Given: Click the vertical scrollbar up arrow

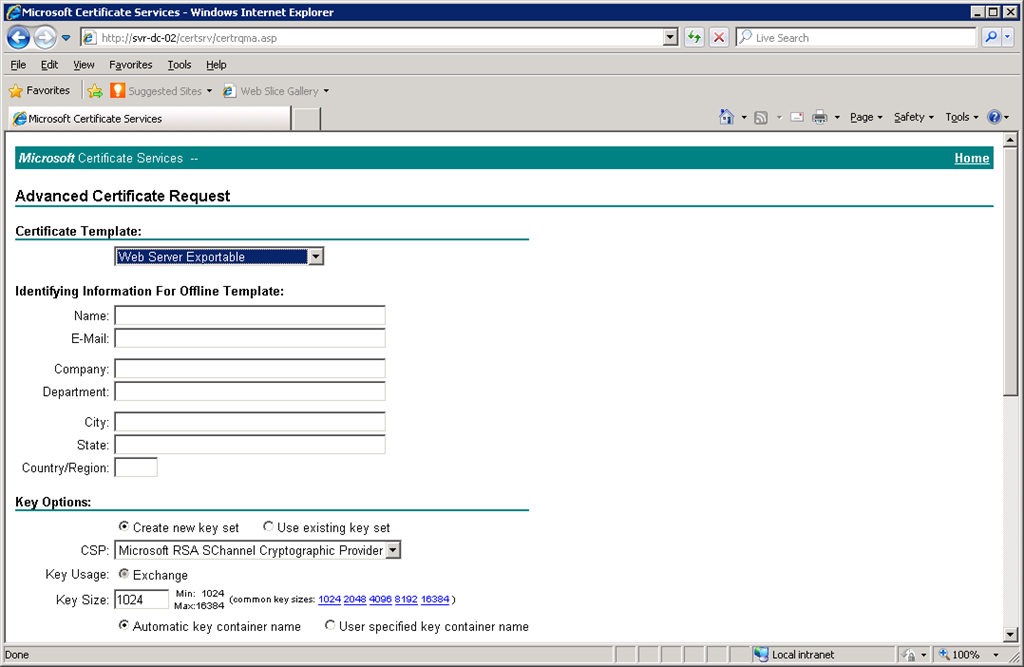Looking at the screenshot, I should point(1010,140).
